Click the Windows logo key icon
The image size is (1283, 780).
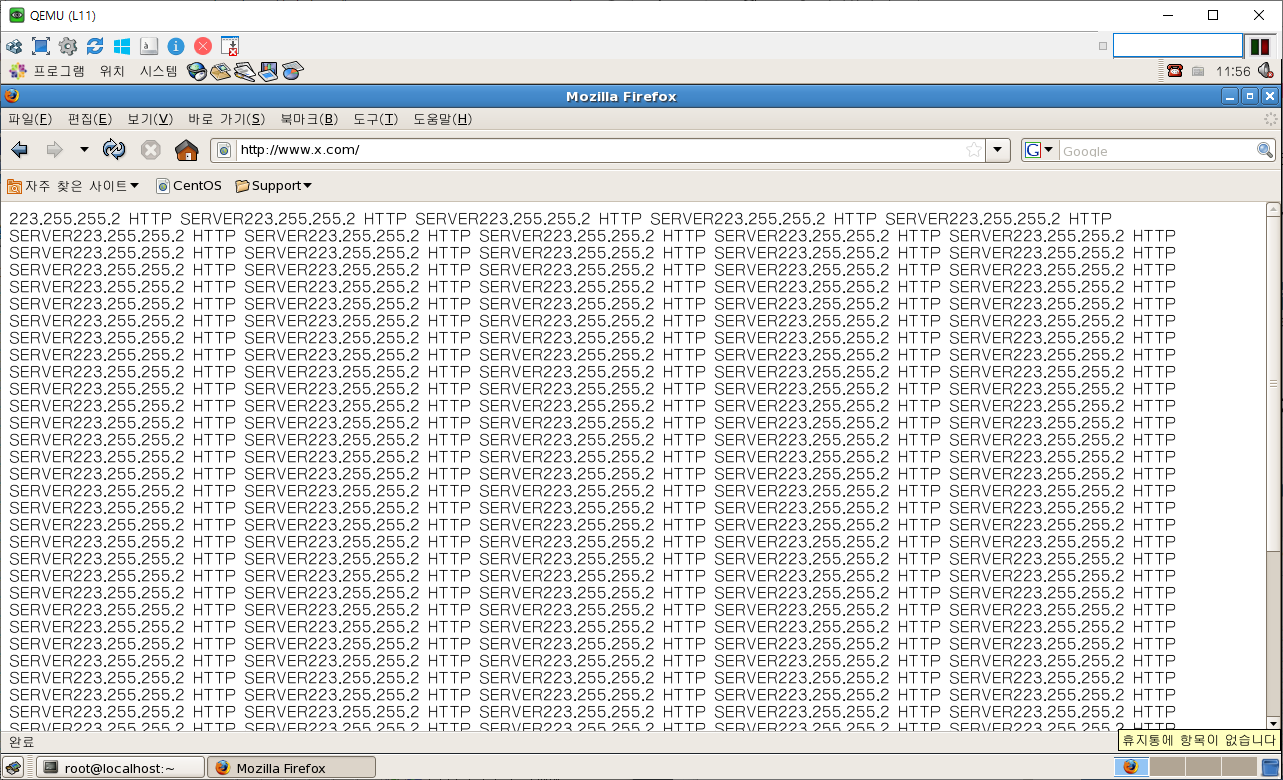[x=122, y=46]
